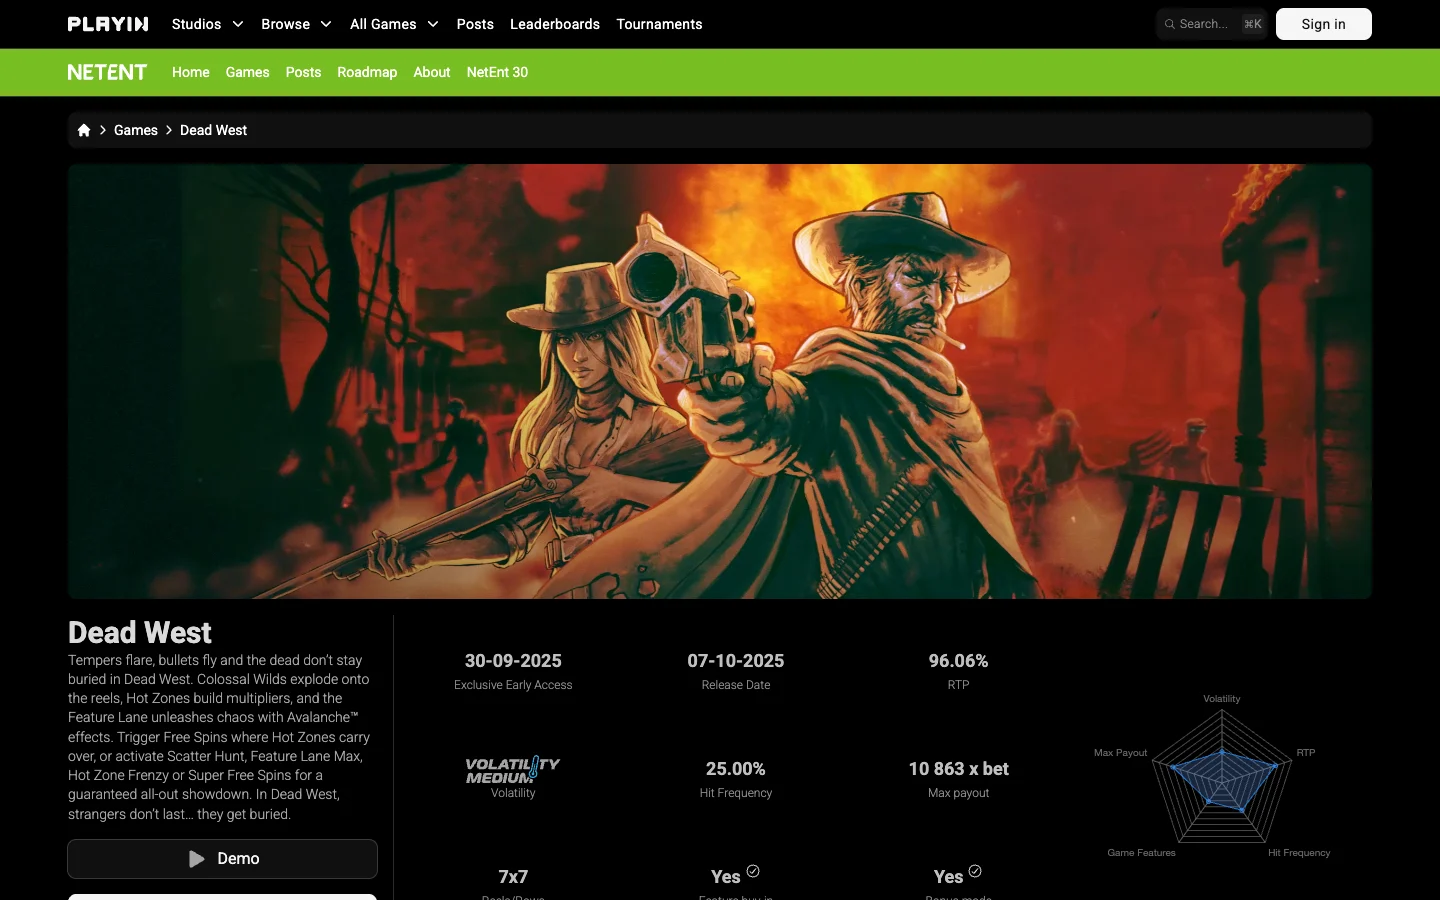Click the Sign in button
Viewport: 1440px width, 900px height.
click(x=1323, y=24)
